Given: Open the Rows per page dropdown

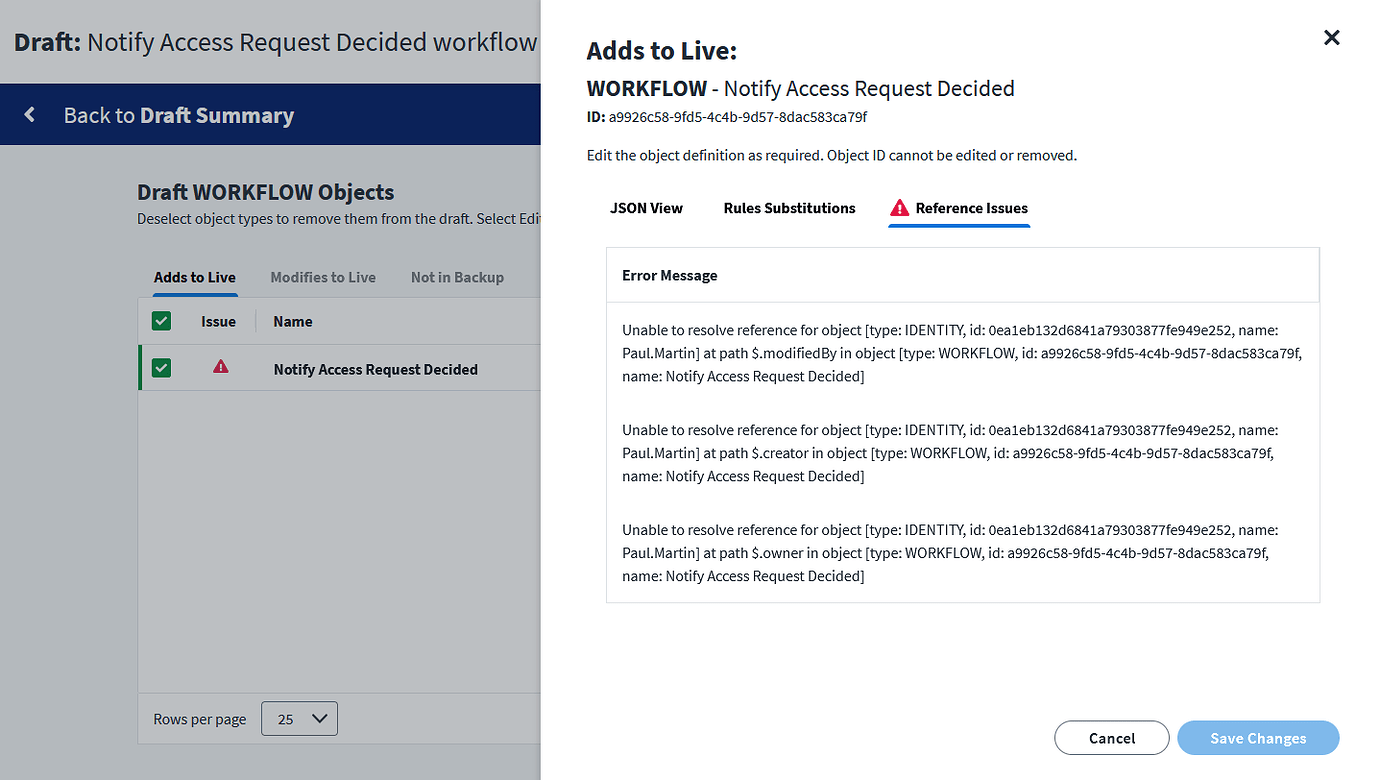Looking at the screenshot, I should tap(298, 718).
